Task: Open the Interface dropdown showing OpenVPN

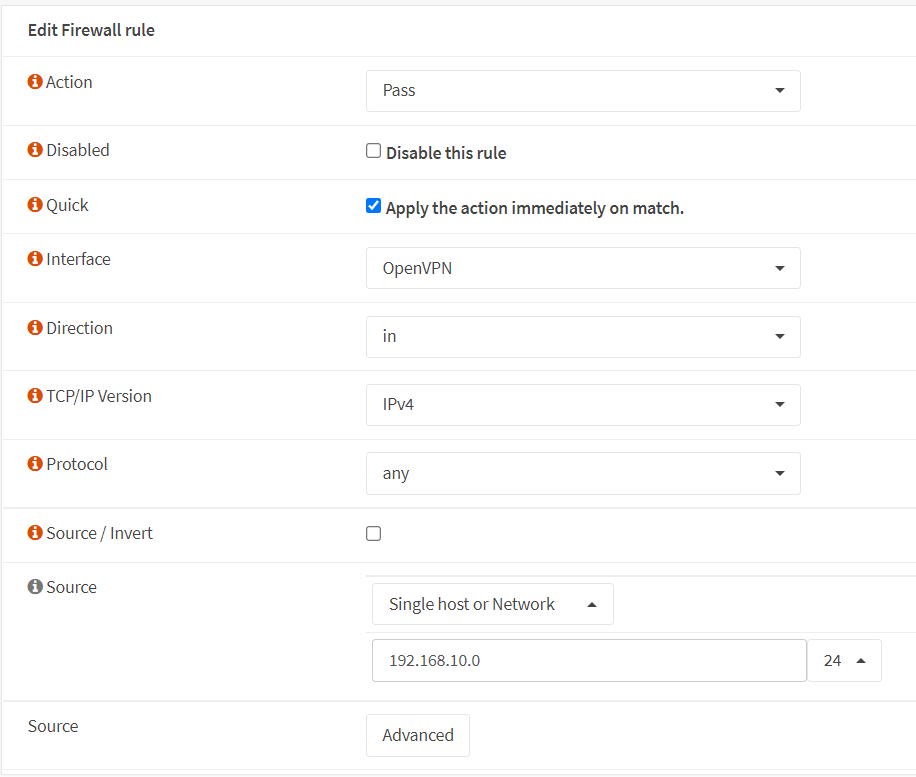Action: pyautogui.click(x=583, y=268)
